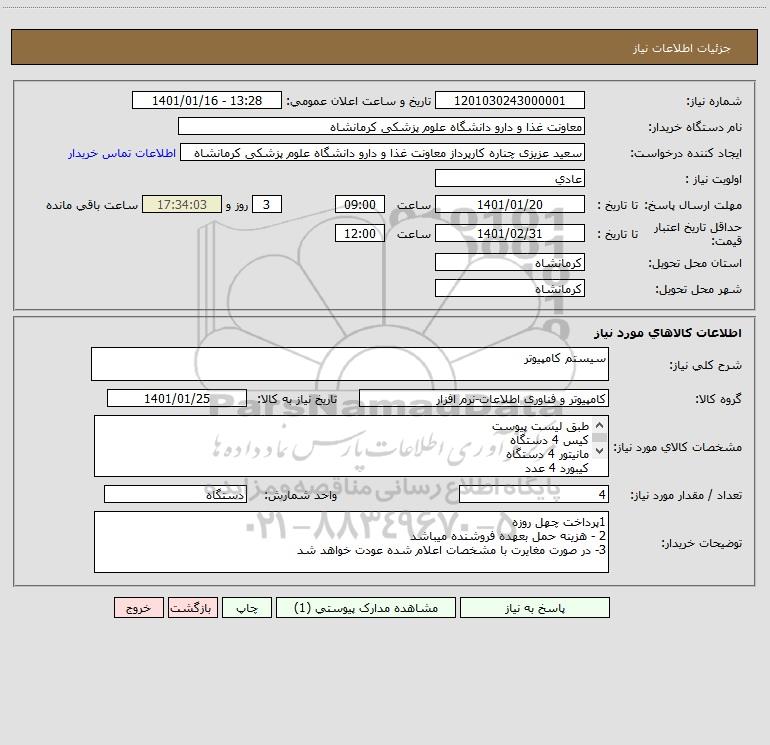The height and width of the screenshot is (745, 770).
Task: Open اطلاعات تماس خریدار link
Action: tap(122, 153)
